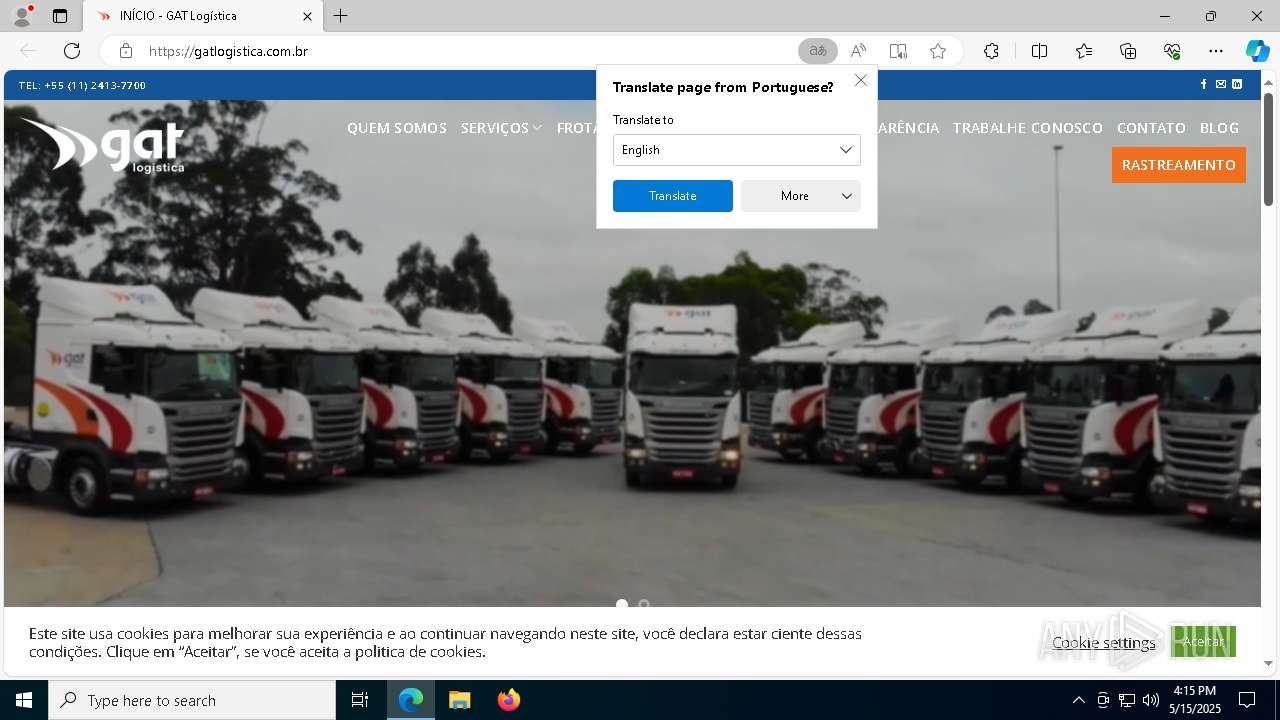Expand the More options dropdown

tap(801, 196)
